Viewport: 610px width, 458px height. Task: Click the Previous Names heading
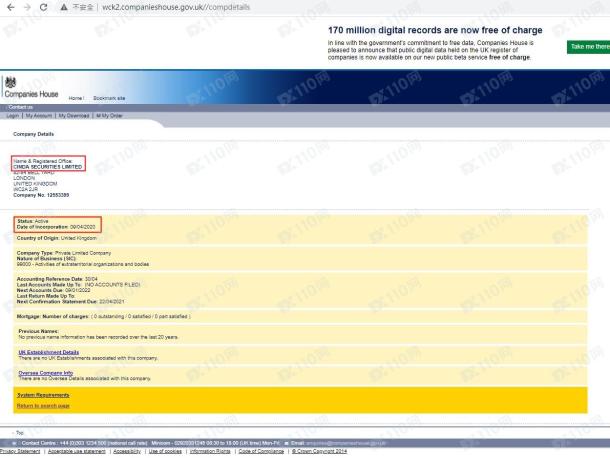(39, 331)
